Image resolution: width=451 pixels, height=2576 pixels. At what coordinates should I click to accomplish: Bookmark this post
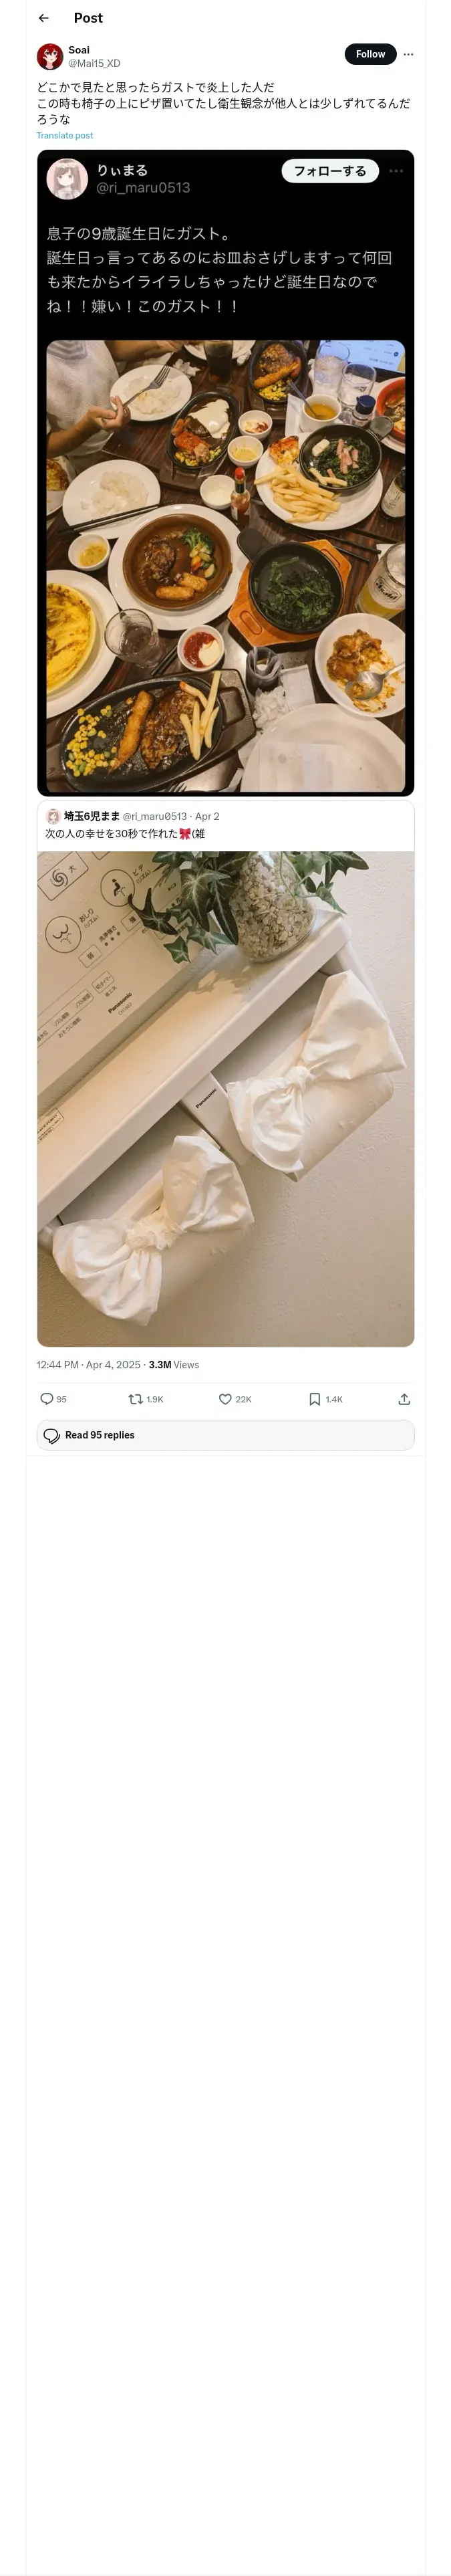[x=314, y=1399]
